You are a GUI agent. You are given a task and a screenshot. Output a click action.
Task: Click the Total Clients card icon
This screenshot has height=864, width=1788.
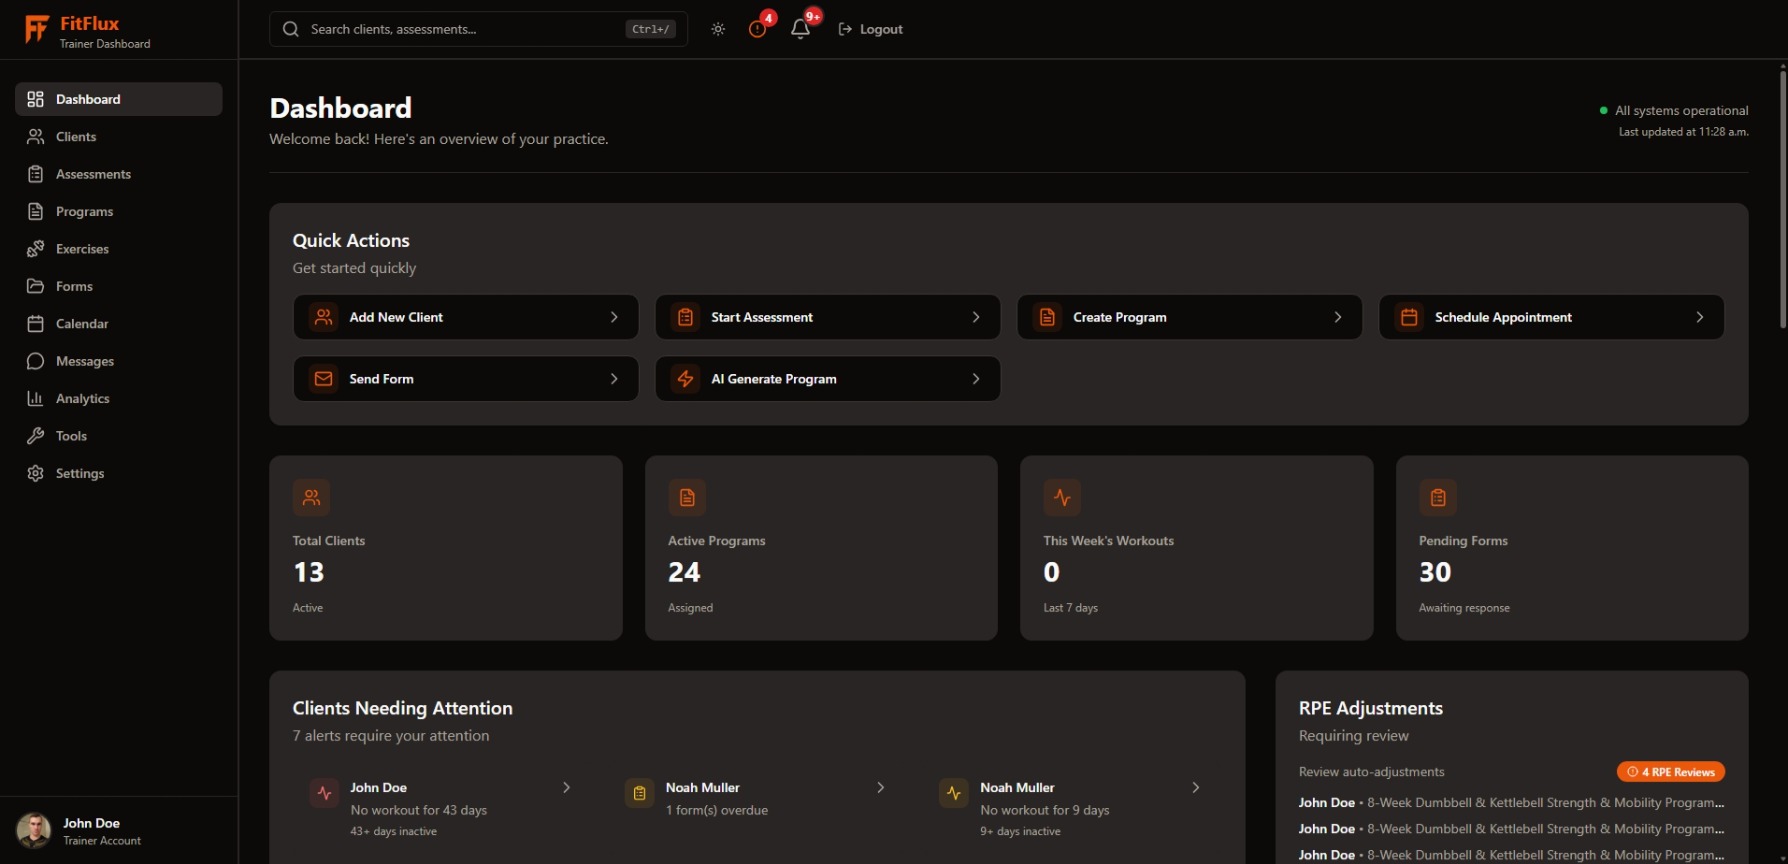(x=311, y=497)
